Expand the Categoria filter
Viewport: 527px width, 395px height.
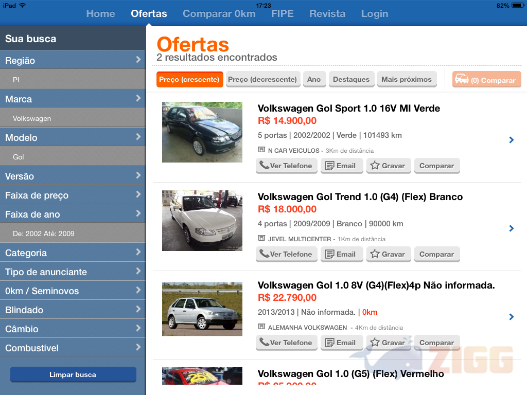tap(73, 252)
